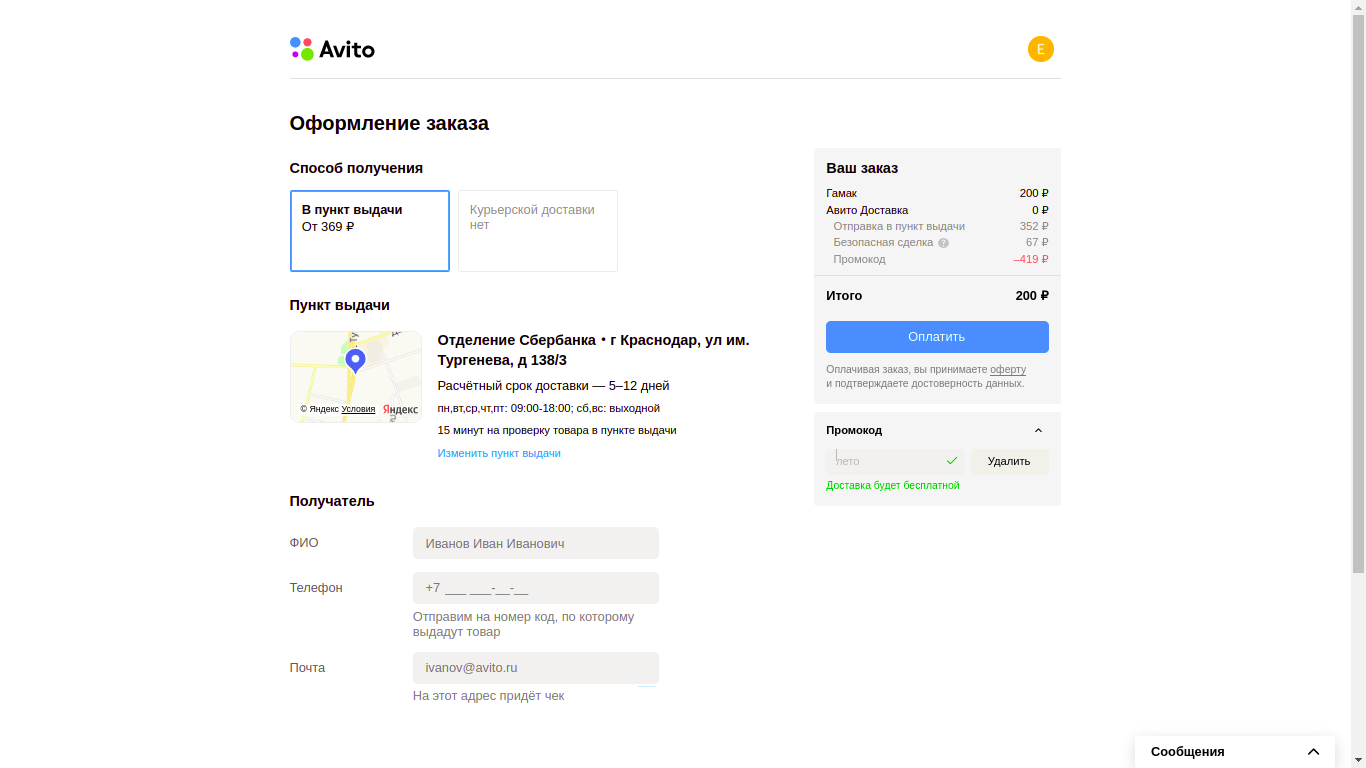Click the "Безопасная сделка" label
This screenshot has height=768, width=1366.
coord(883,243)
